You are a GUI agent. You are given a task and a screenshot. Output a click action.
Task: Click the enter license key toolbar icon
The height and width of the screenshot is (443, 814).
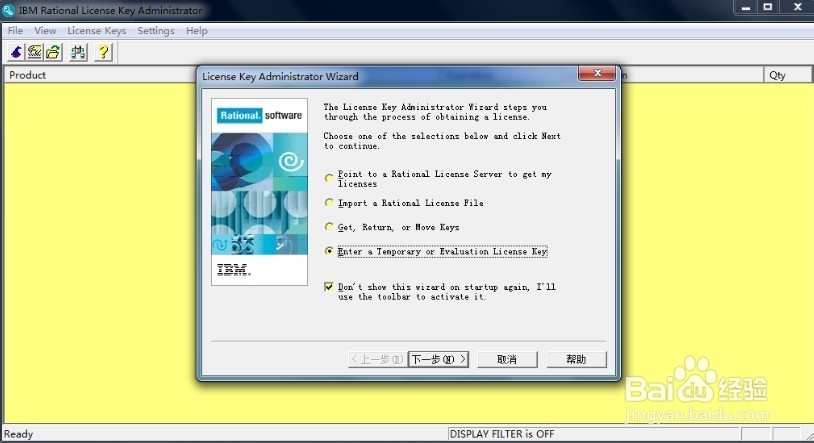tap(35, 52)
